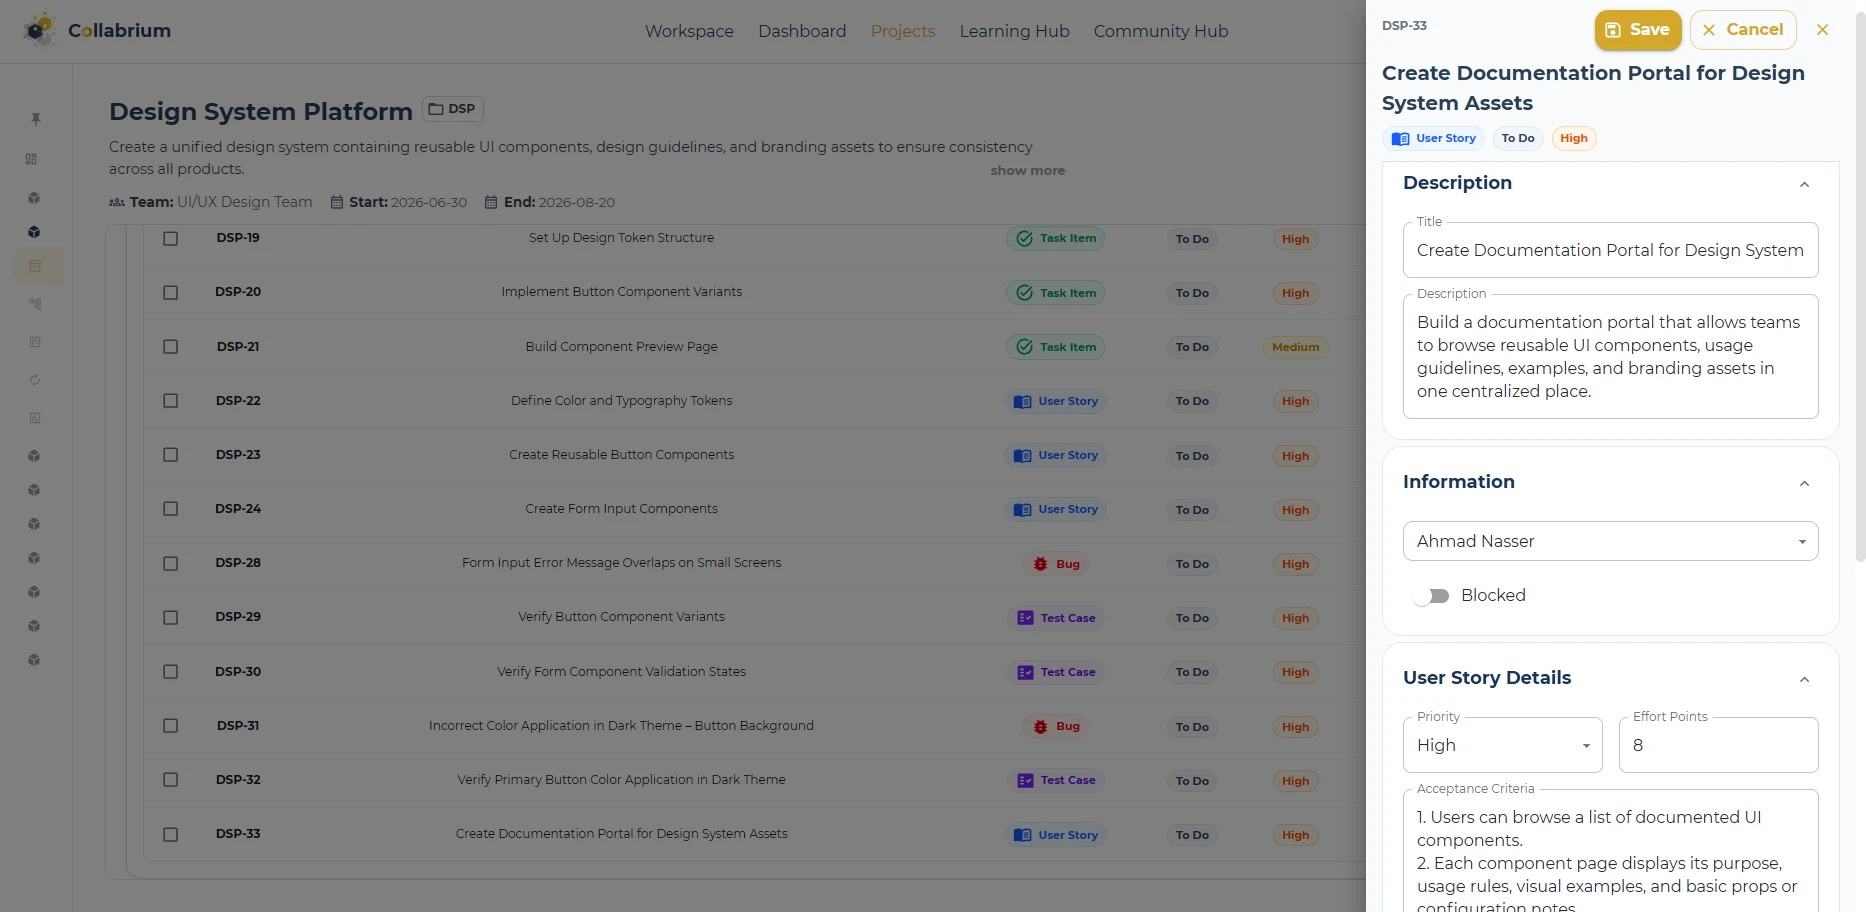Click the Collabrium logo icon
This screenshot has height=912, width=1866.
[39, 30]
